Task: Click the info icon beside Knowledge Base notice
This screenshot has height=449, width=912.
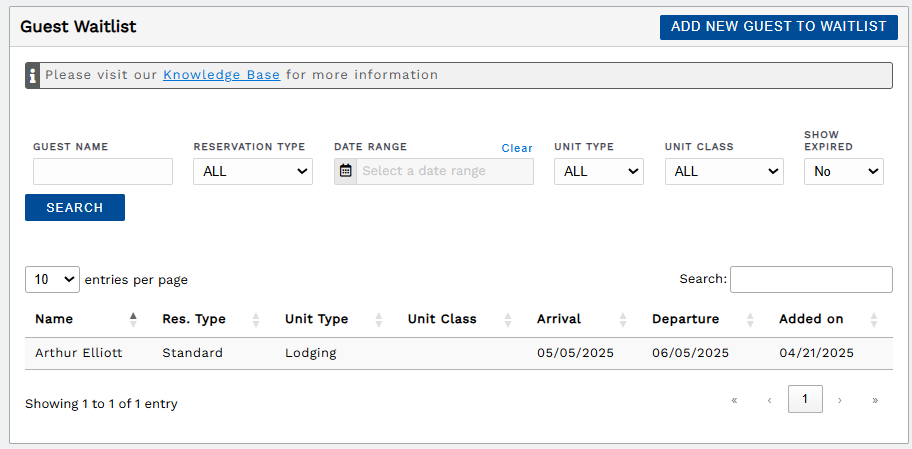Action: (x=33, y=76)
